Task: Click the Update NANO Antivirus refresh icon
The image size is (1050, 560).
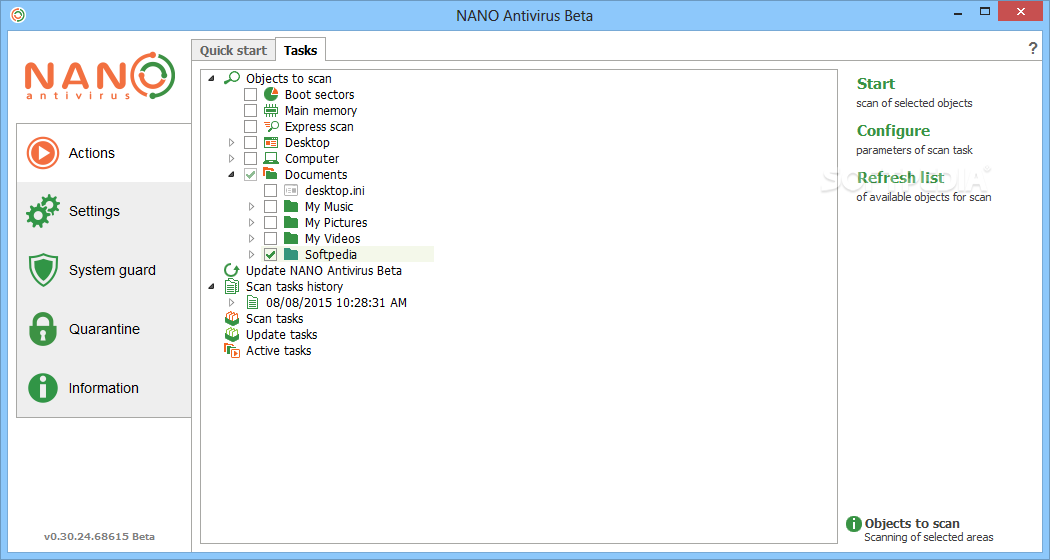Action: [232, 271]
